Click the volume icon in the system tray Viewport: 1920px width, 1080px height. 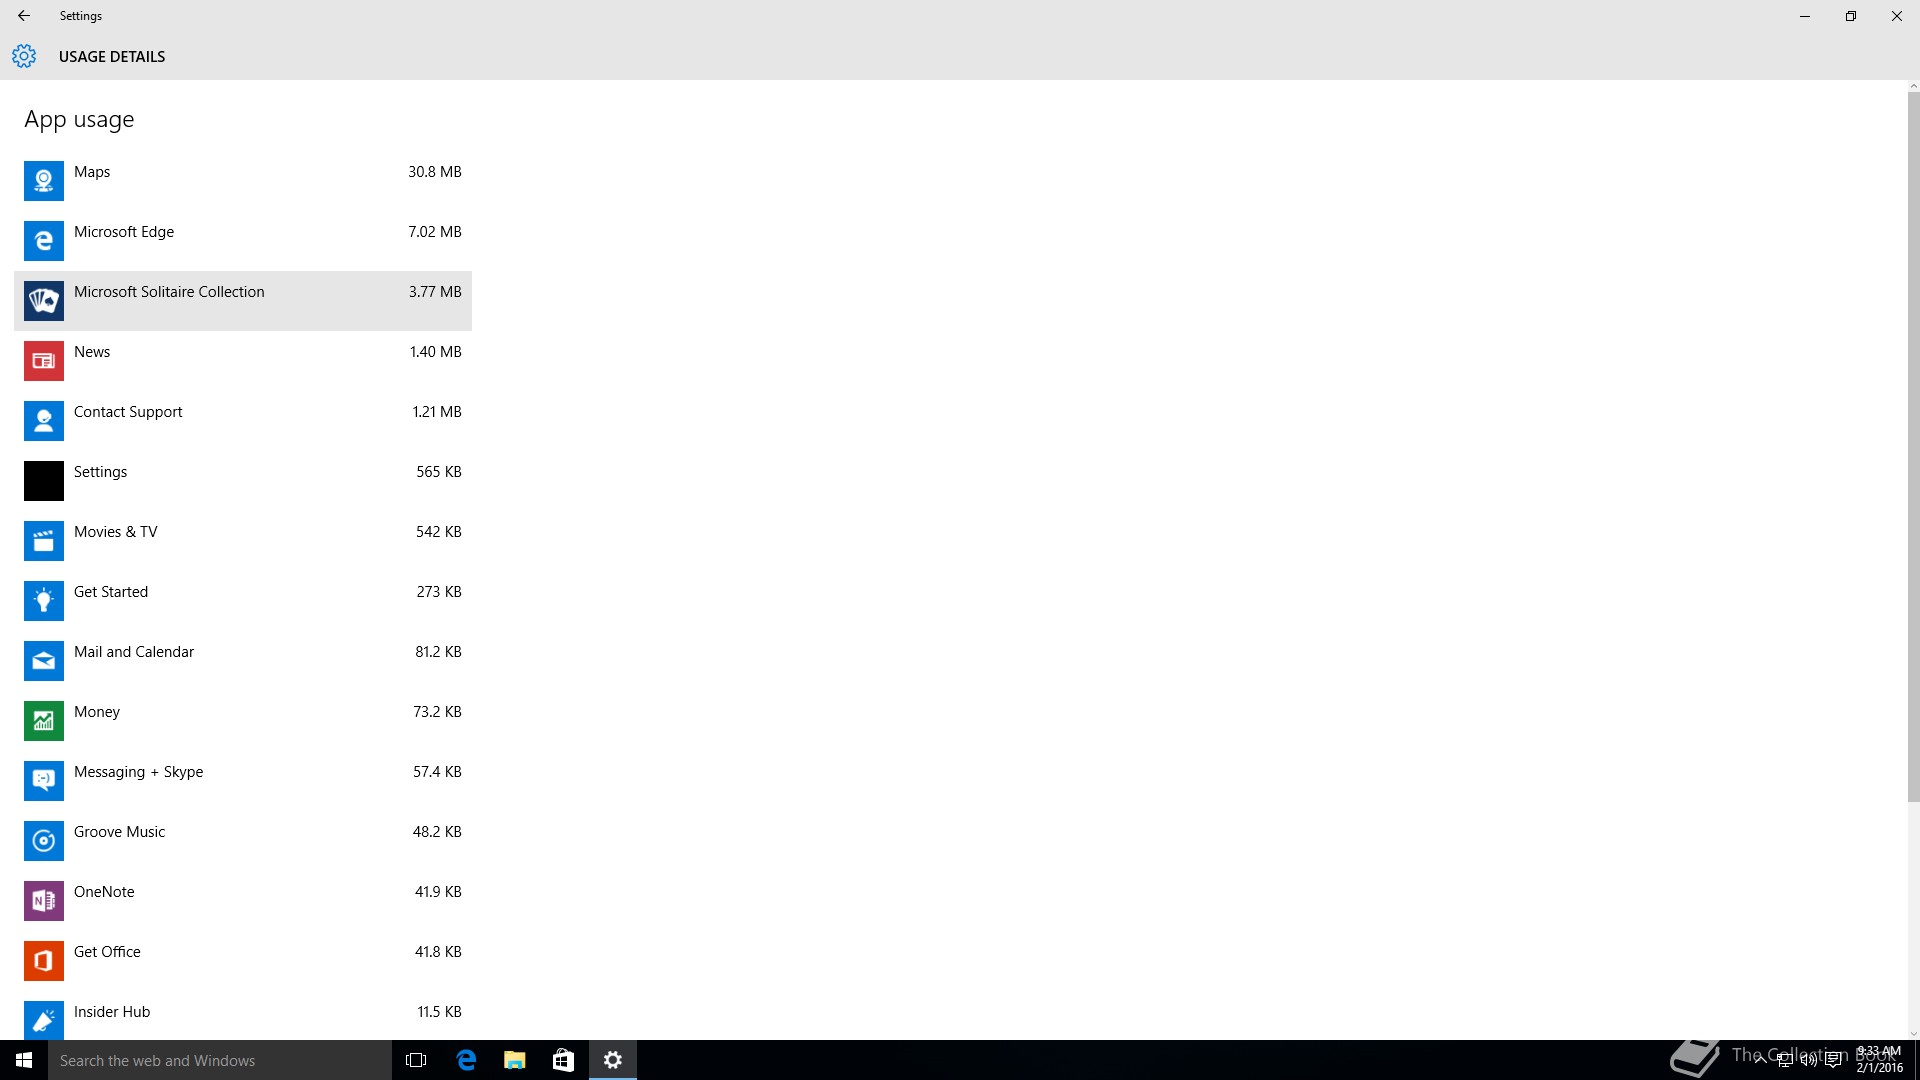pos(1808,1060)
